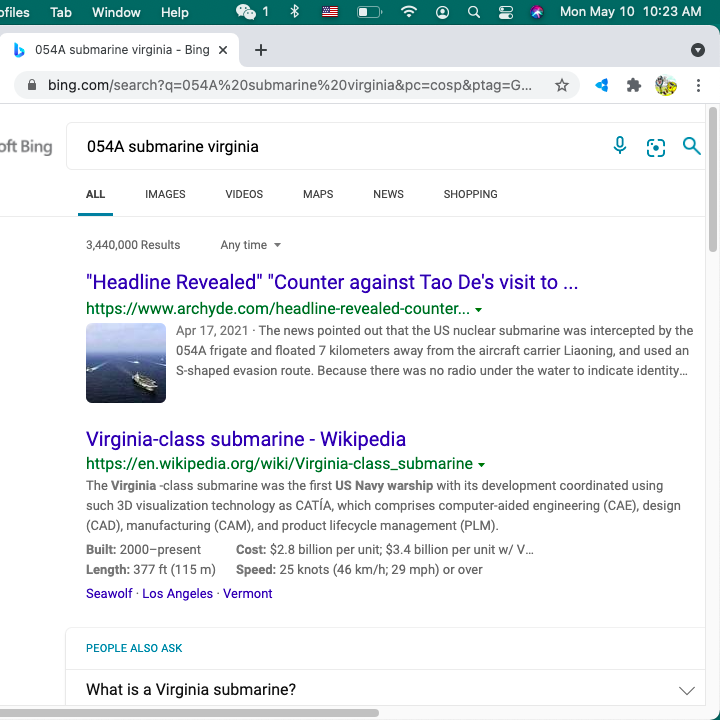720x720 pixels.
Task: Follow the Seawolf related link
Action: pos(109,594)
